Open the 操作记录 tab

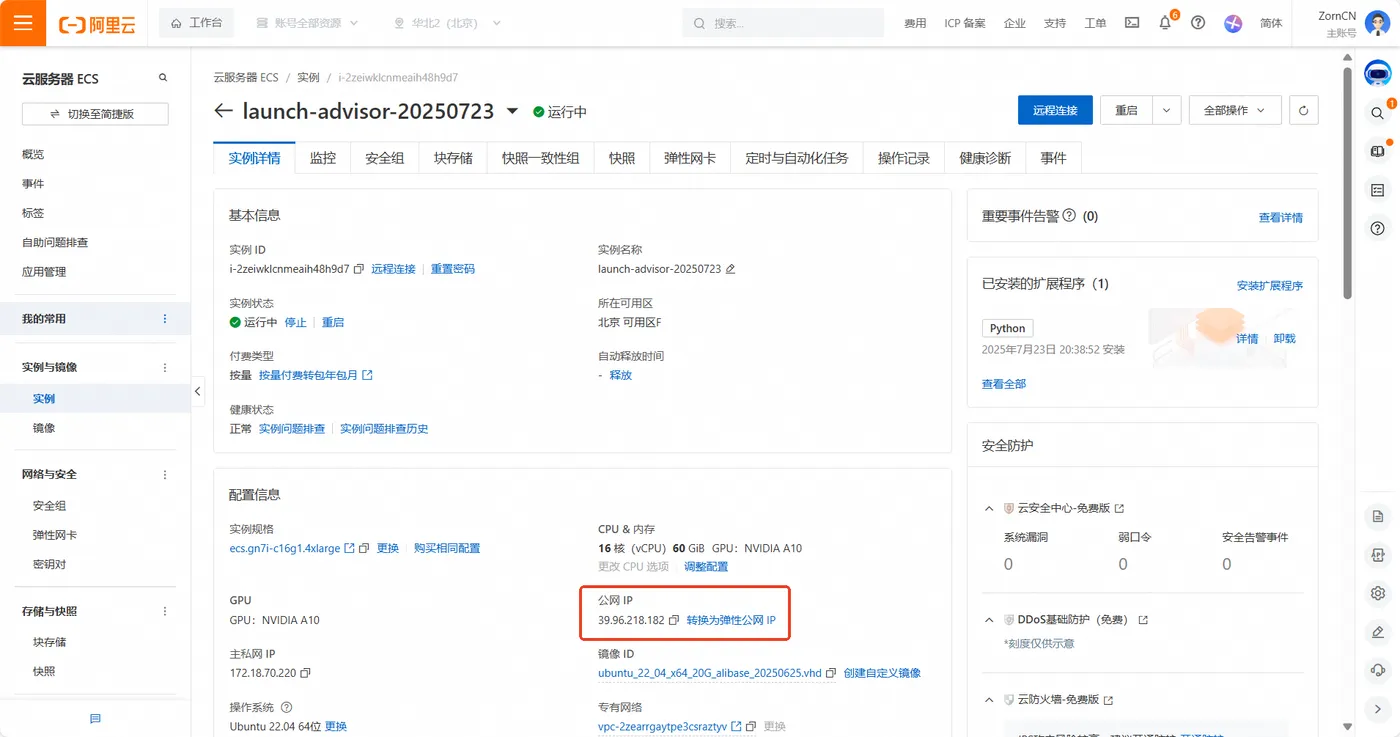pos(904,158)
